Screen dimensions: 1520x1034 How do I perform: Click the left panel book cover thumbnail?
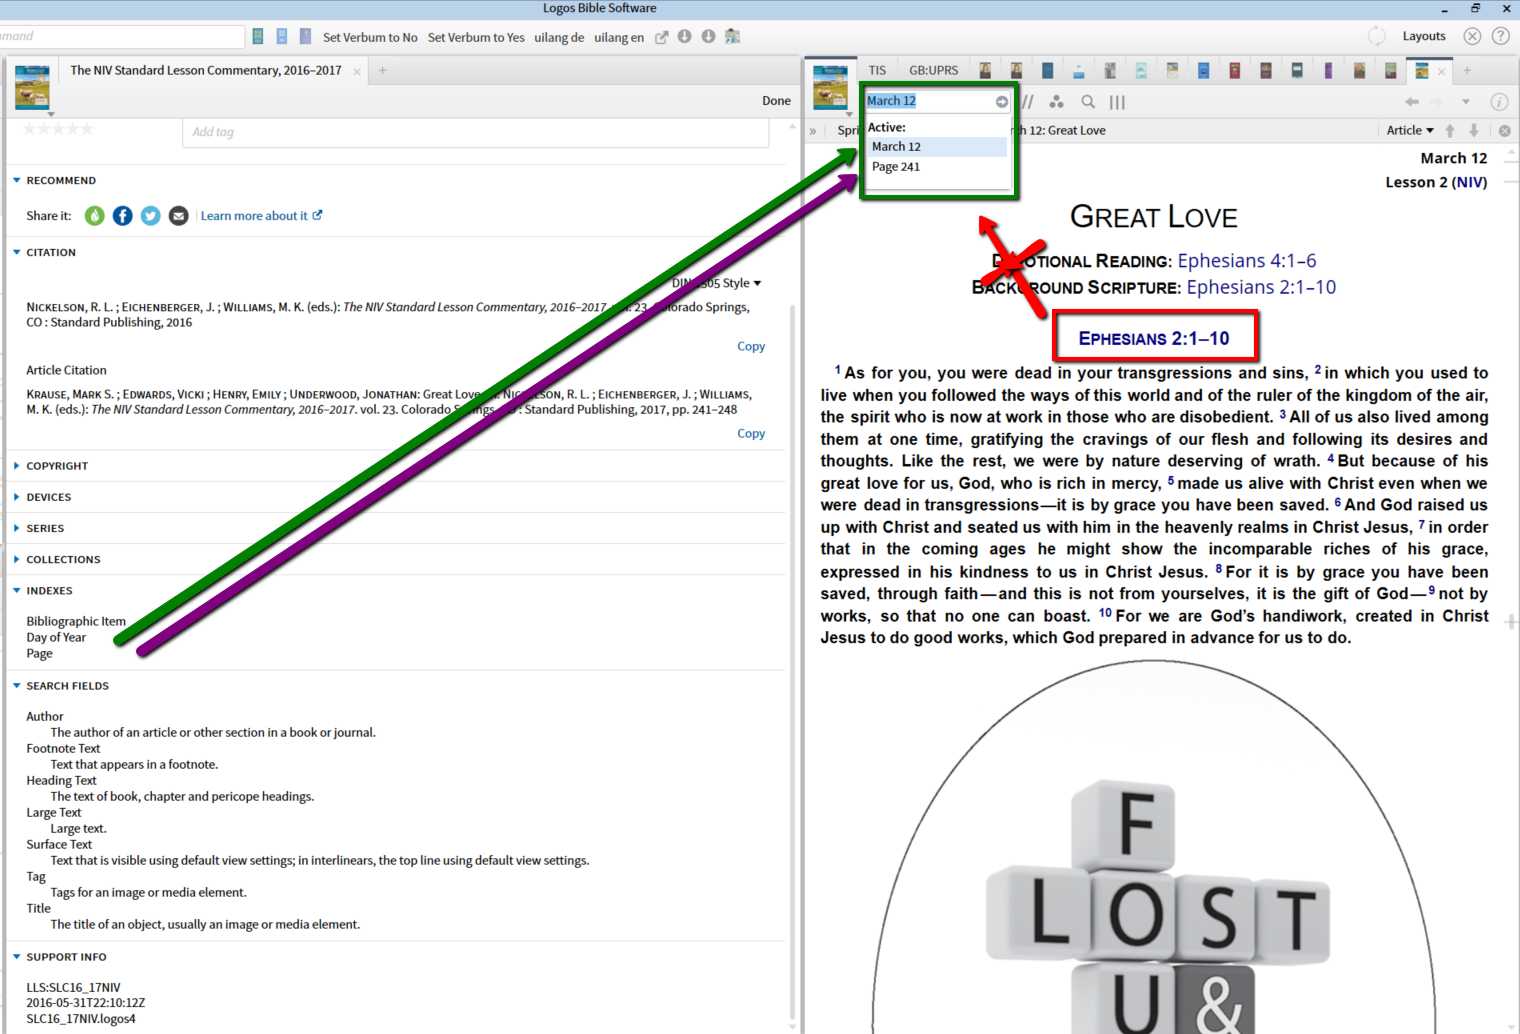pyautogui.click(x=32, y=87)
